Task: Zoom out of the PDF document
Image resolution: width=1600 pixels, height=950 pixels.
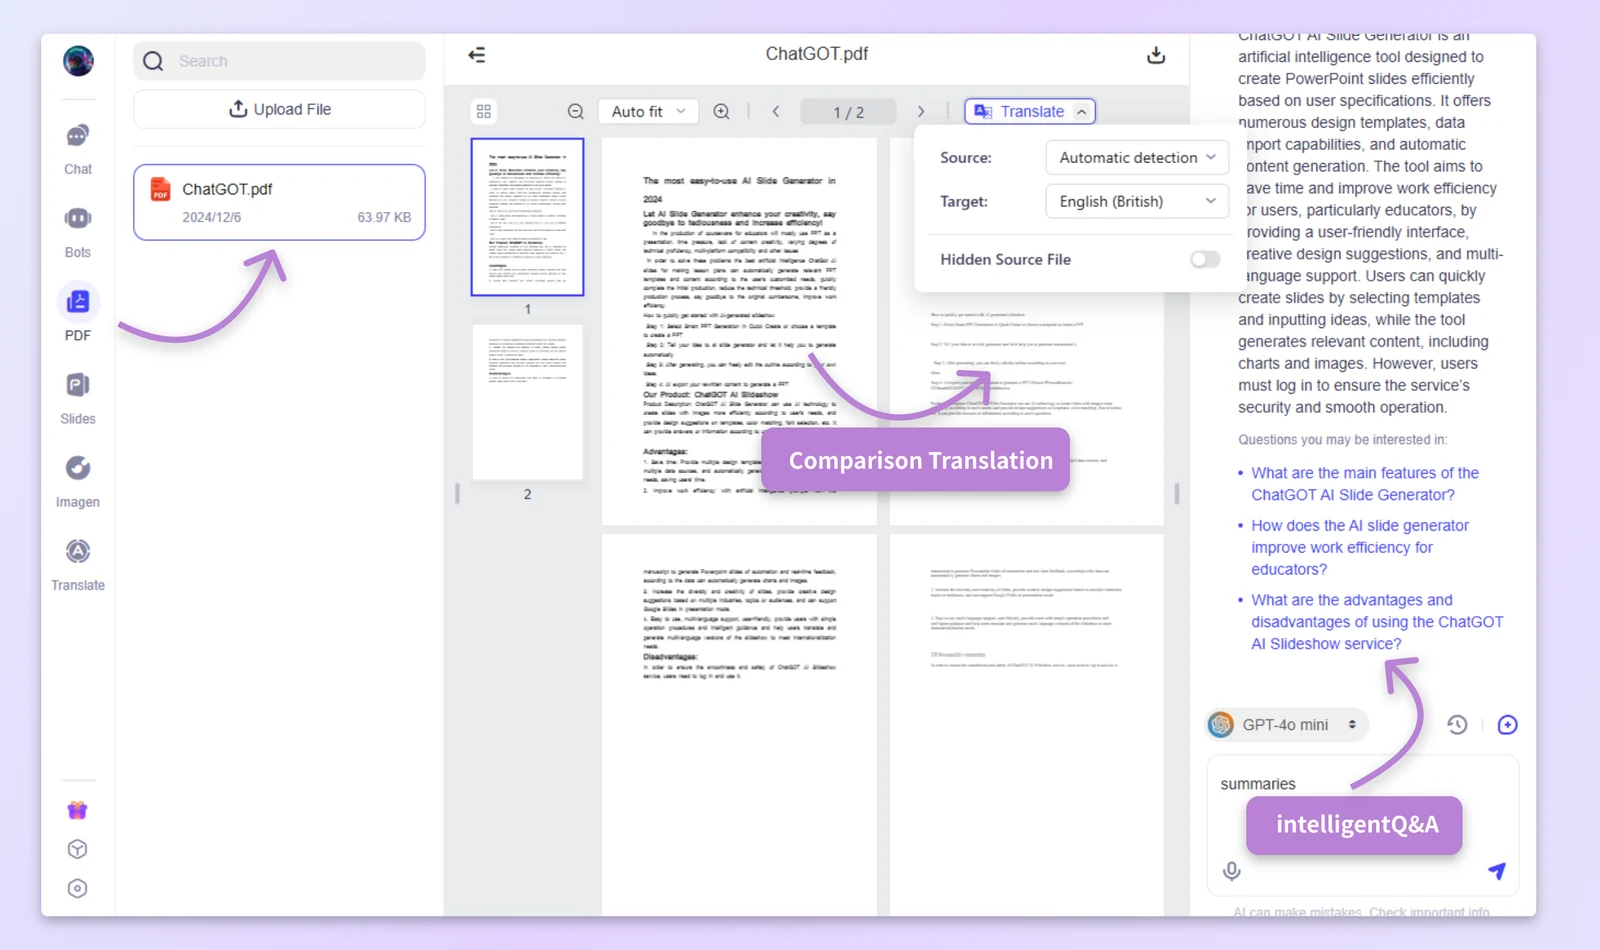Action: [x=575, y=111]
